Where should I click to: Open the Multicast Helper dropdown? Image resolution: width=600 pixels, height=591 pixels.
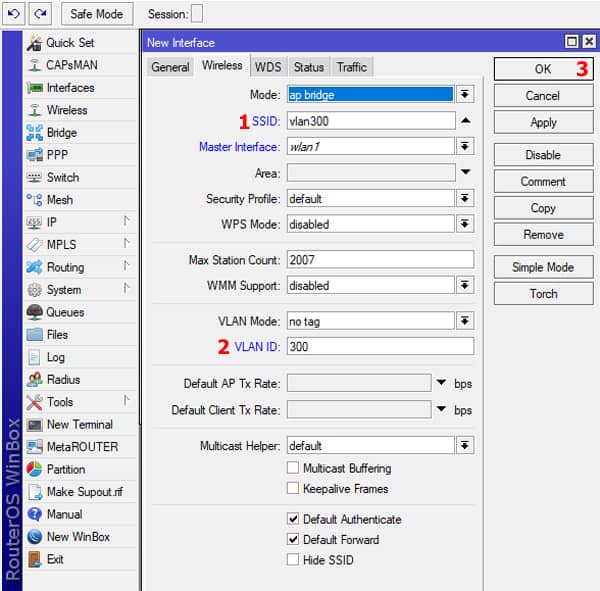click(x=465, y=445)
